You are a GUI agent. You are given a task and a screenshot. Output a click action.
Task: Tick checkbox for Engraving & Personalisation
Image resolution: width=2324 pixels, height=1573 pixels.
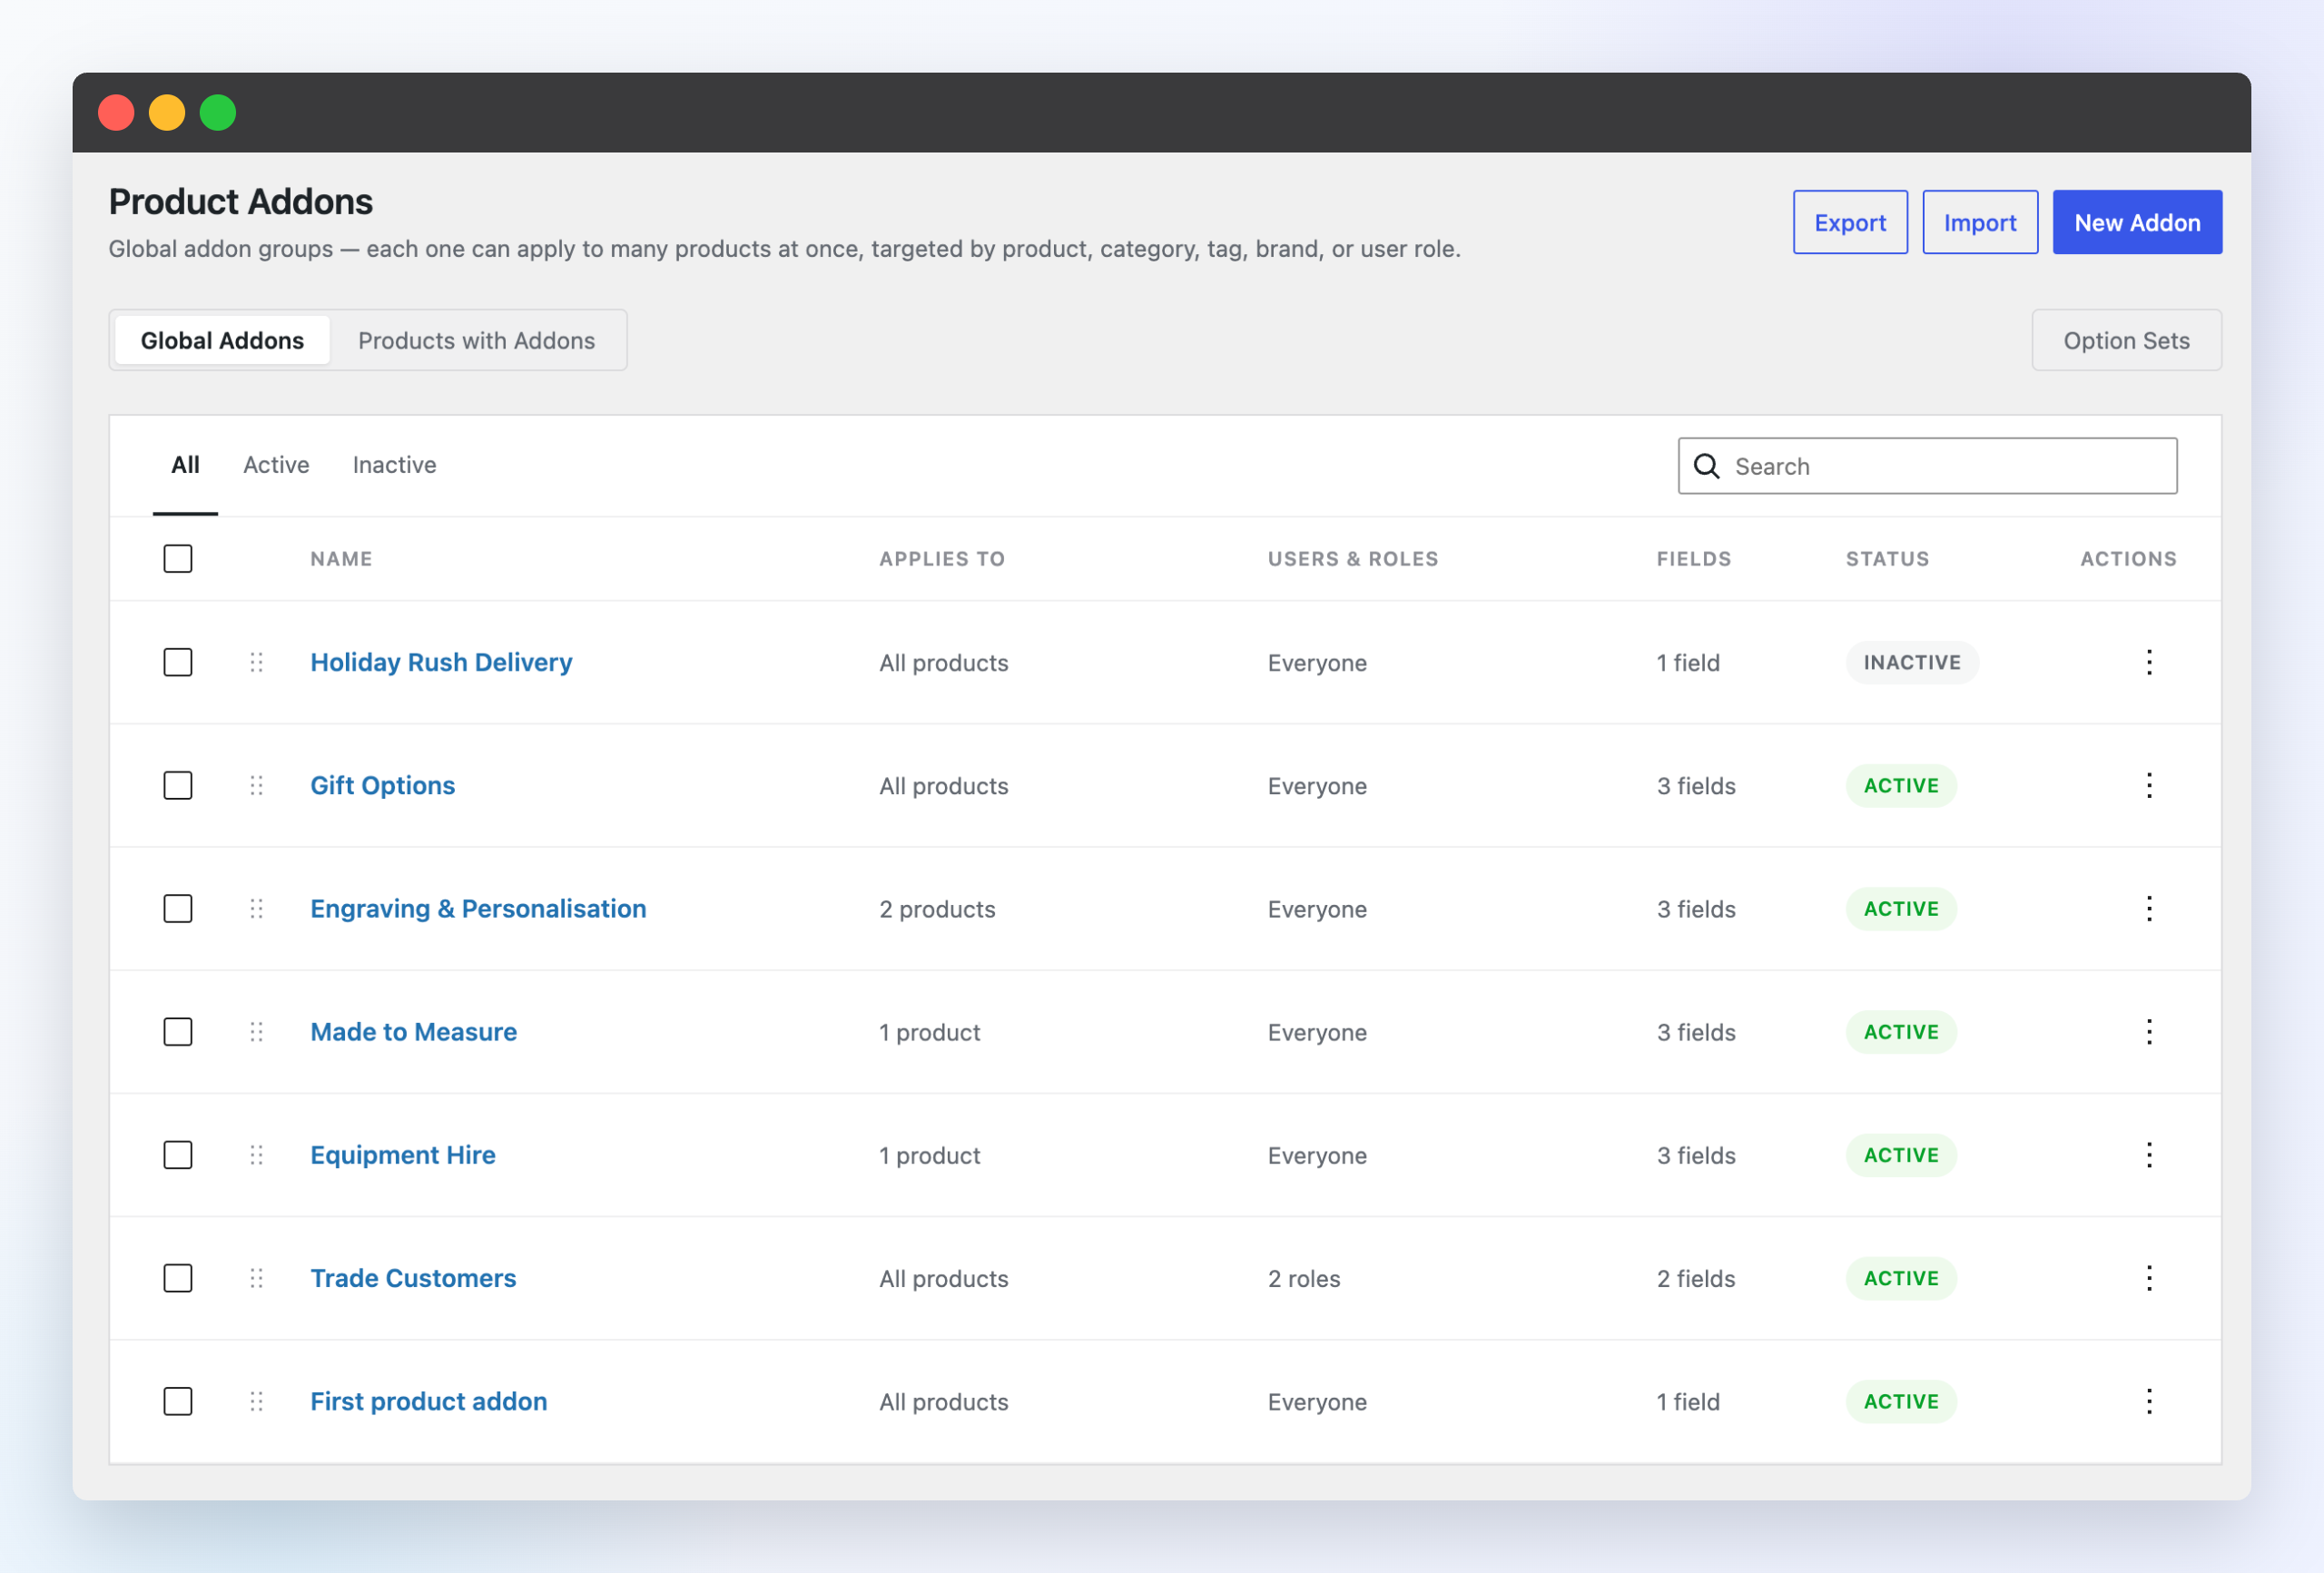tap(178, 908)
